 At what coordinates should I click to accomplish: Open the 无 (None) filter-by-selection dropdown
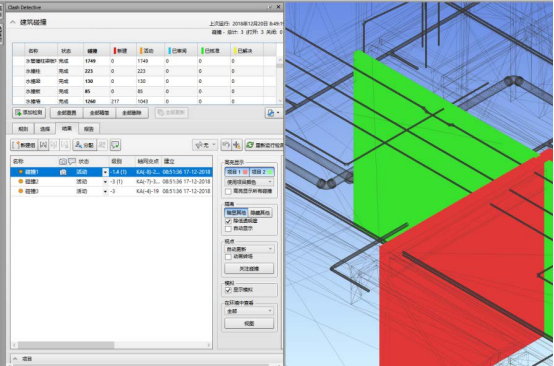tap(205, 145)
